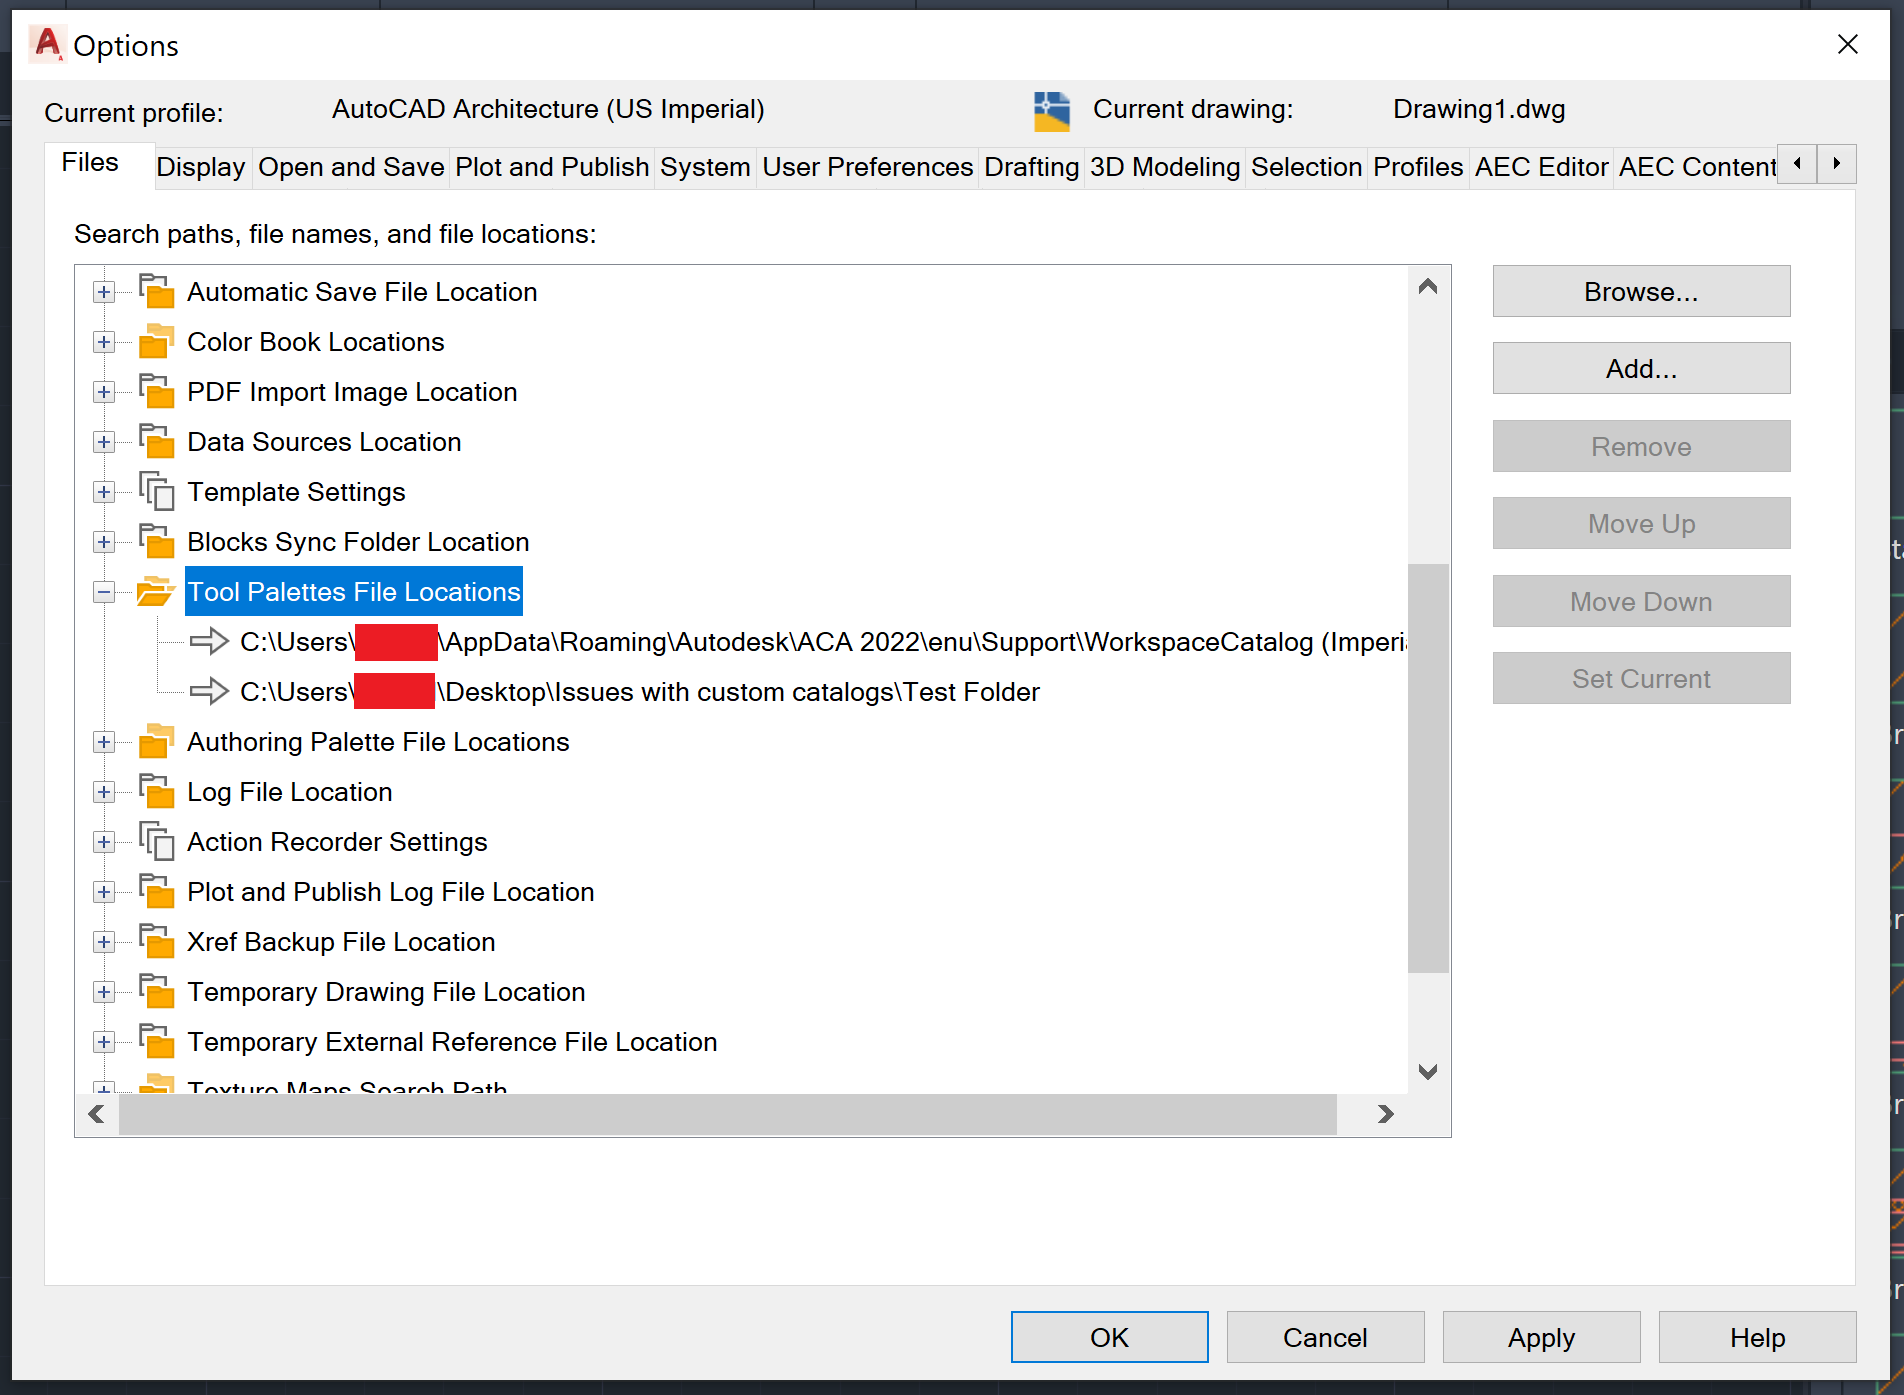1904x1395 pixels.
Task: Click the PDF Import Image Location folder icon
Action: tap(157, 391)
